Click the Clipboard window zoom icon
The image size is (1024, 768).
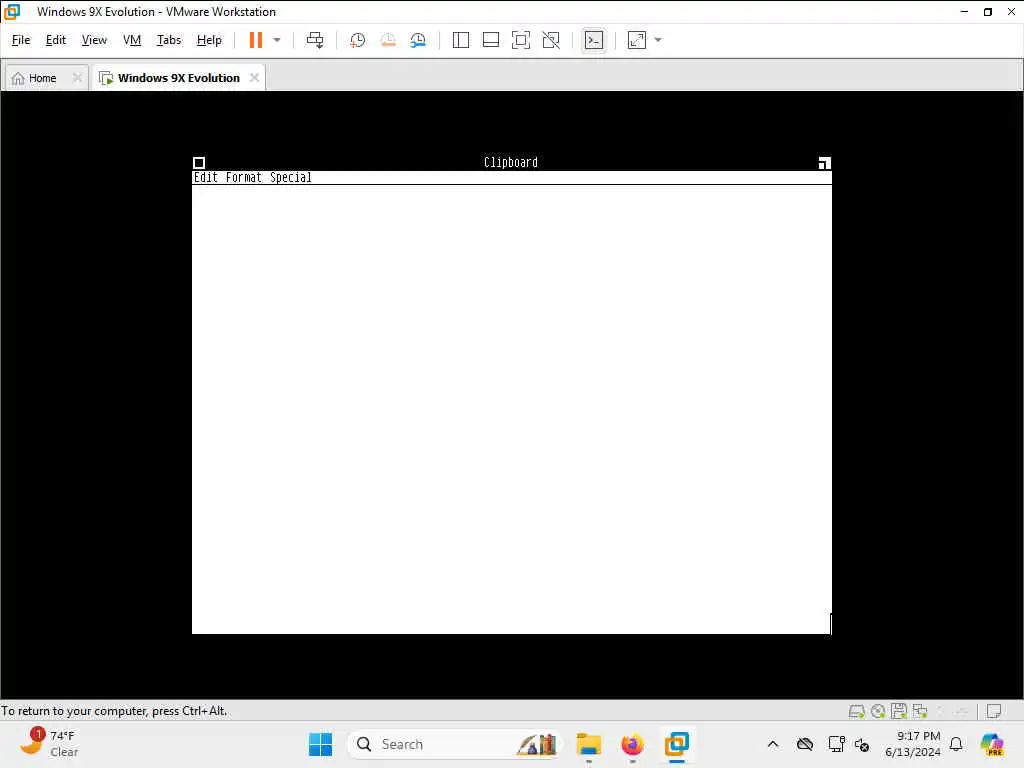coord(825,163)
